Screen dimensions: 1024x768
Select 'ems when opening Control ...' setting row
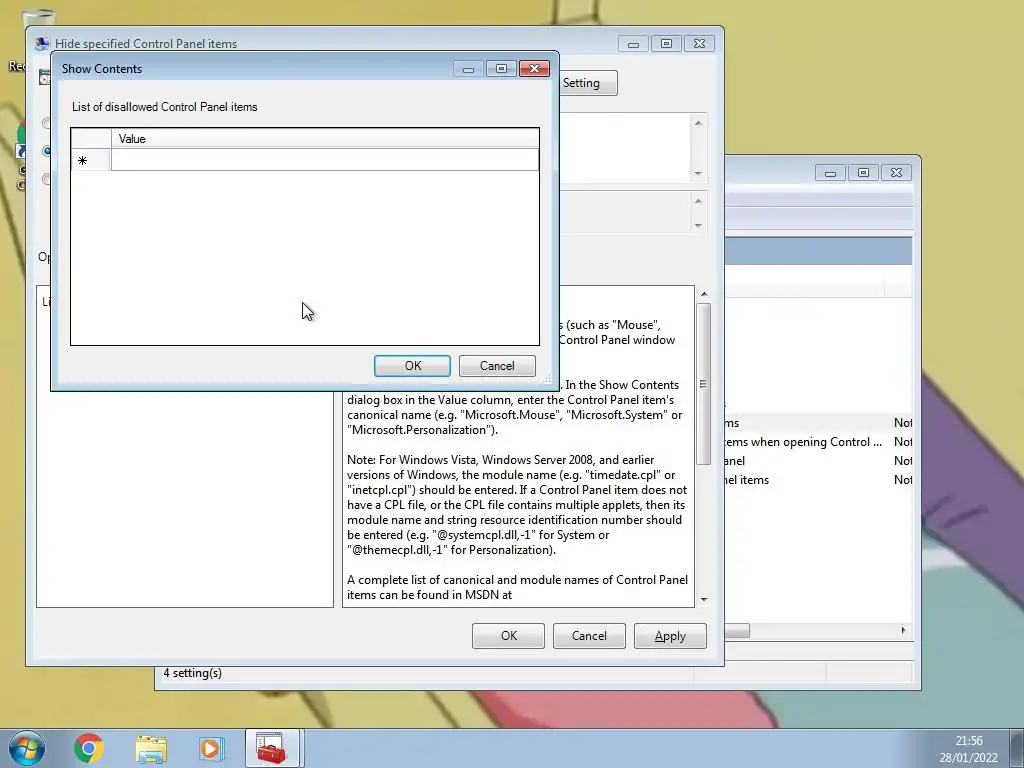point(818,441)
